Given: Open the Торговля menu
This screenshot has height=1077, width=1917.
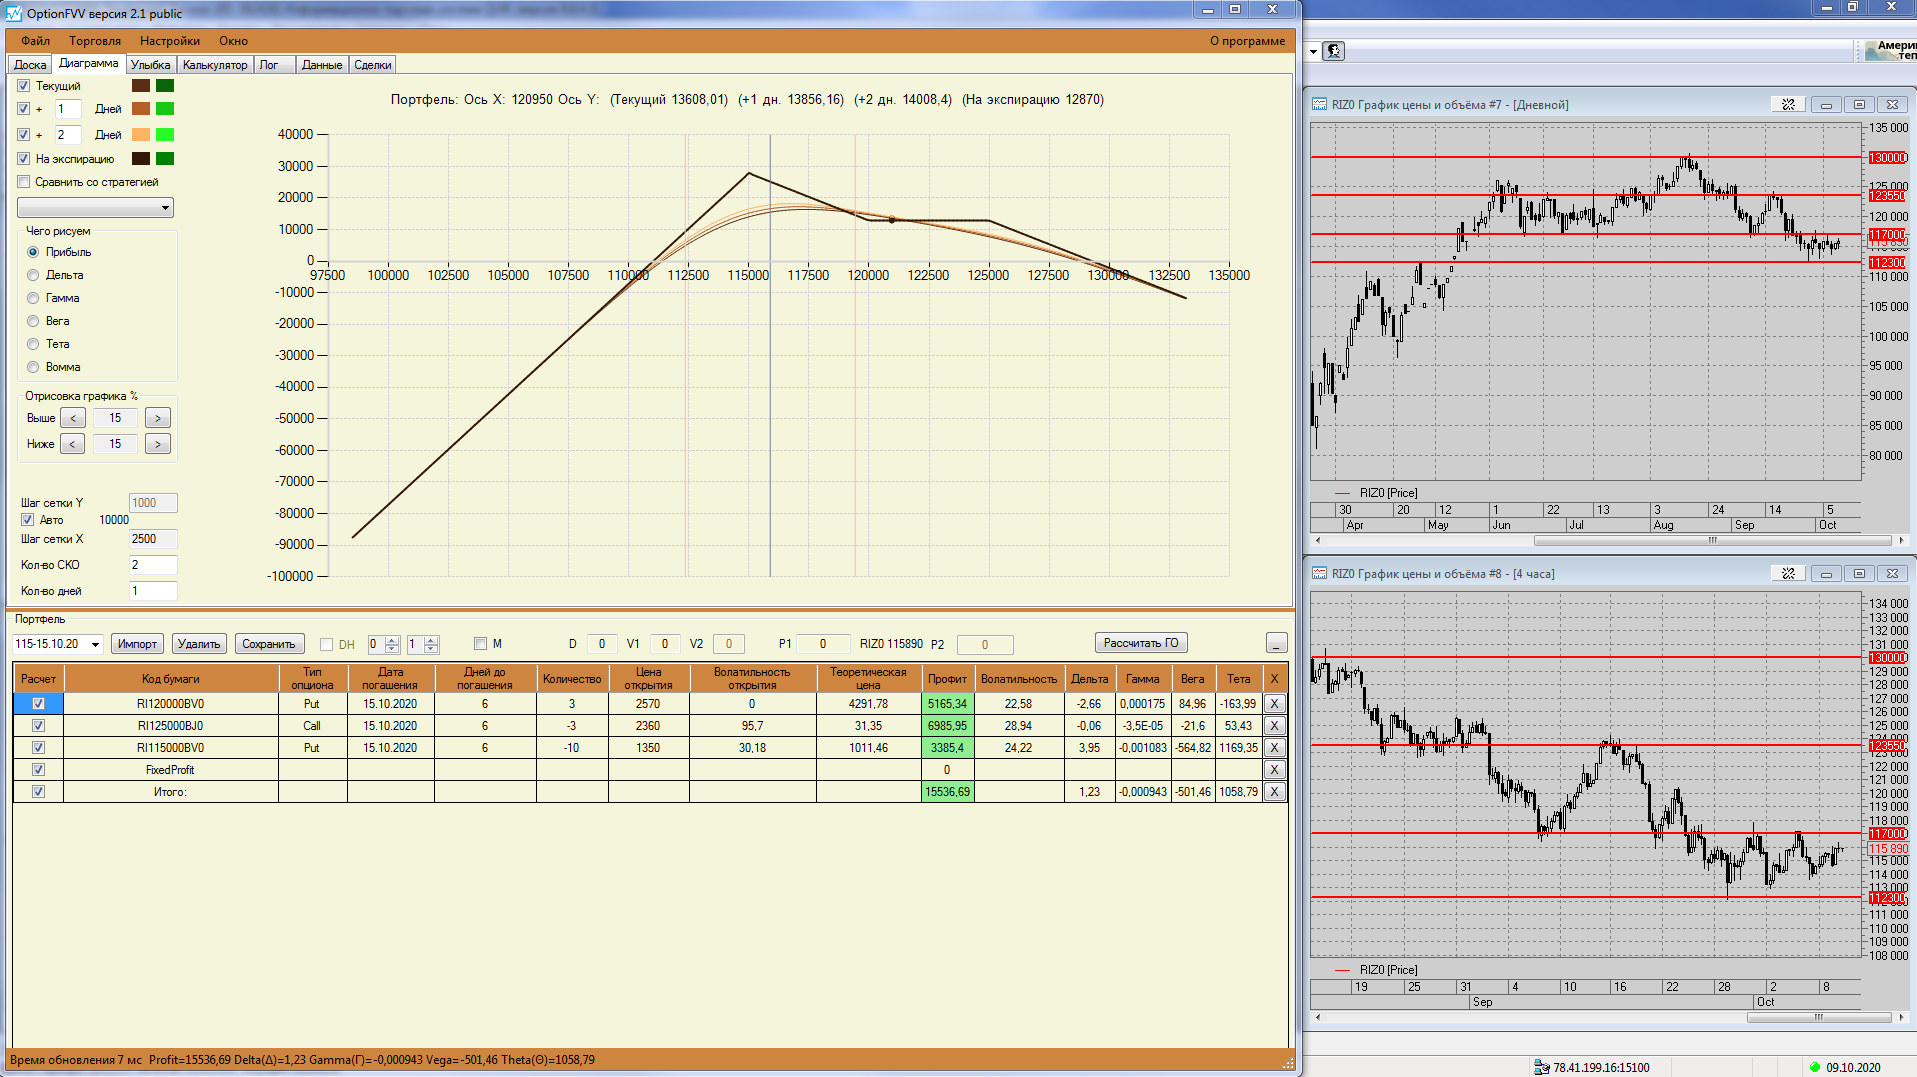Looking at the screenshot, I should tap(95, 41).
